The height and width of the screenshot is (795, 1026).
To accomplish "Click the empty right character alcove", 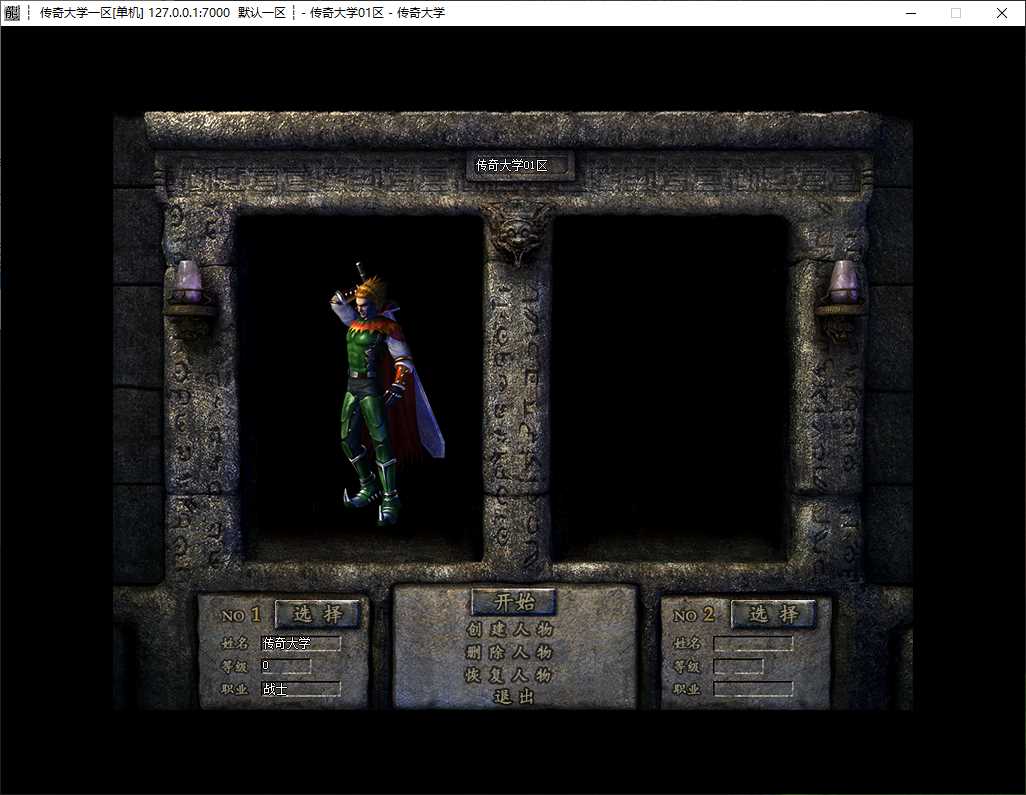I will 670,389.
